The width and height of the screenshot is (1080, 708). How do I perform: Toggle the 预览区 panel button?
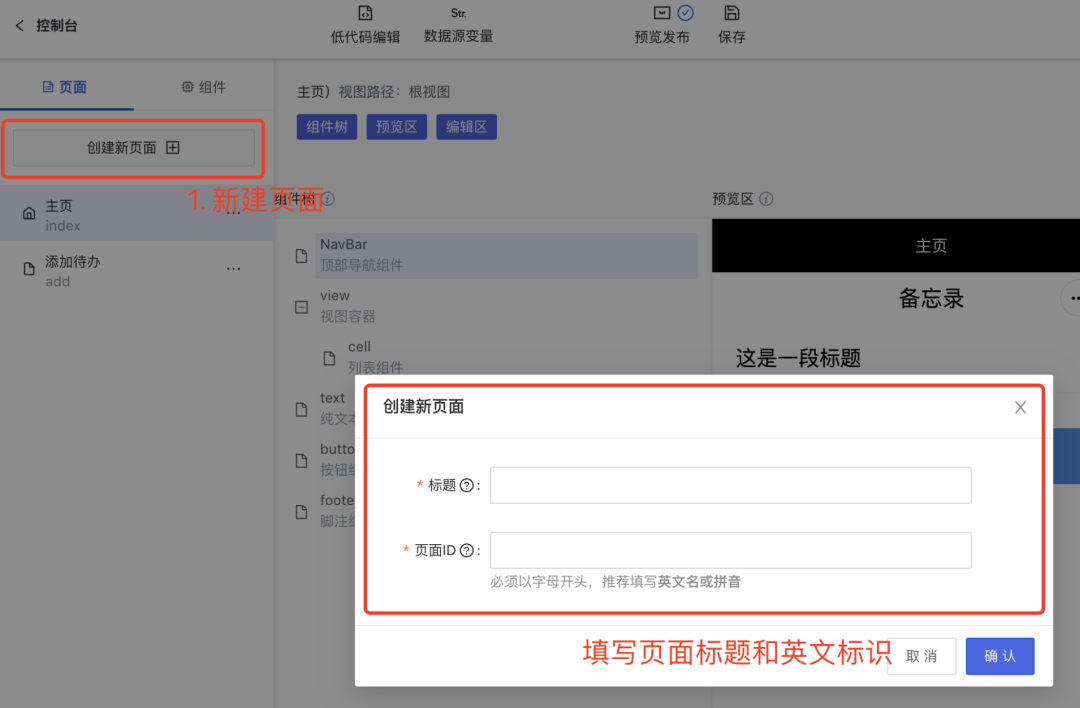[x=397, y=127]
